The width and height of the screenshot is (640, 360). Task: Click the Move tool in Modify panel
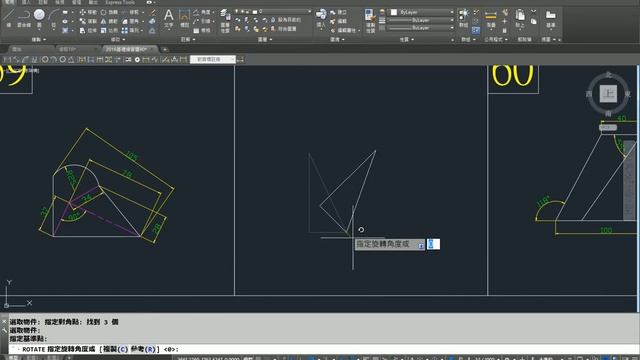[88, 12]
